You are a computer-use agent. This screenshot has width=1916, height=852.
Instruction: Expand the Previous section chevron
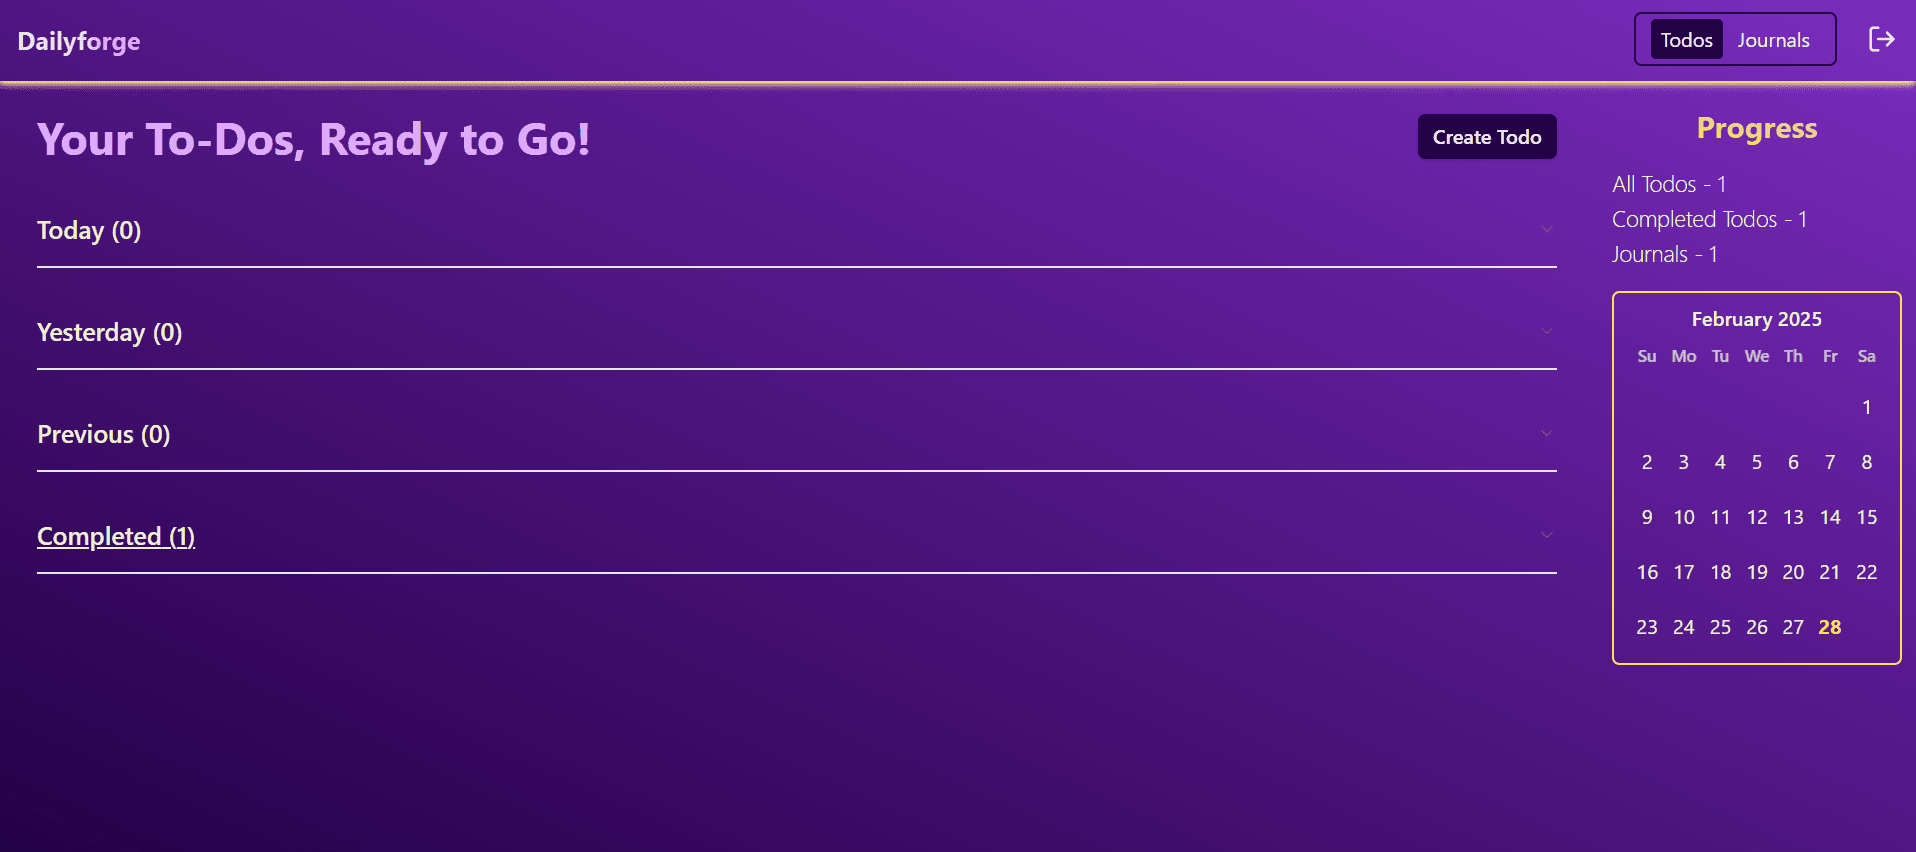point(1546,434)
